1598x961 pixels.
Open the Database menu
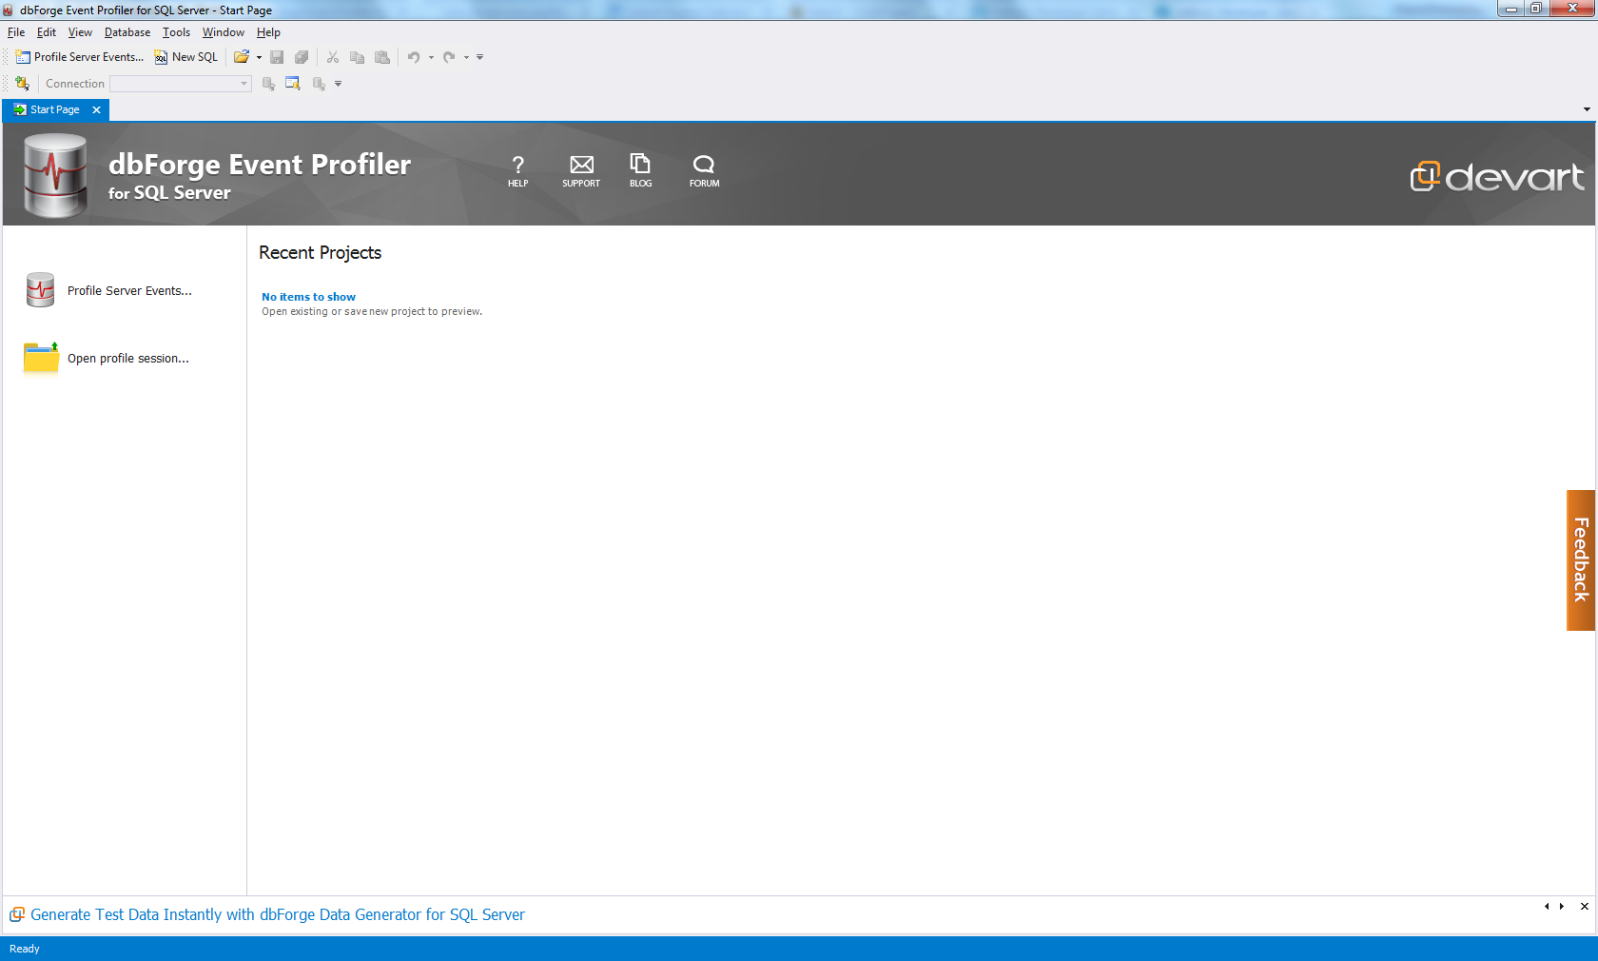click(x=127, y=32)
